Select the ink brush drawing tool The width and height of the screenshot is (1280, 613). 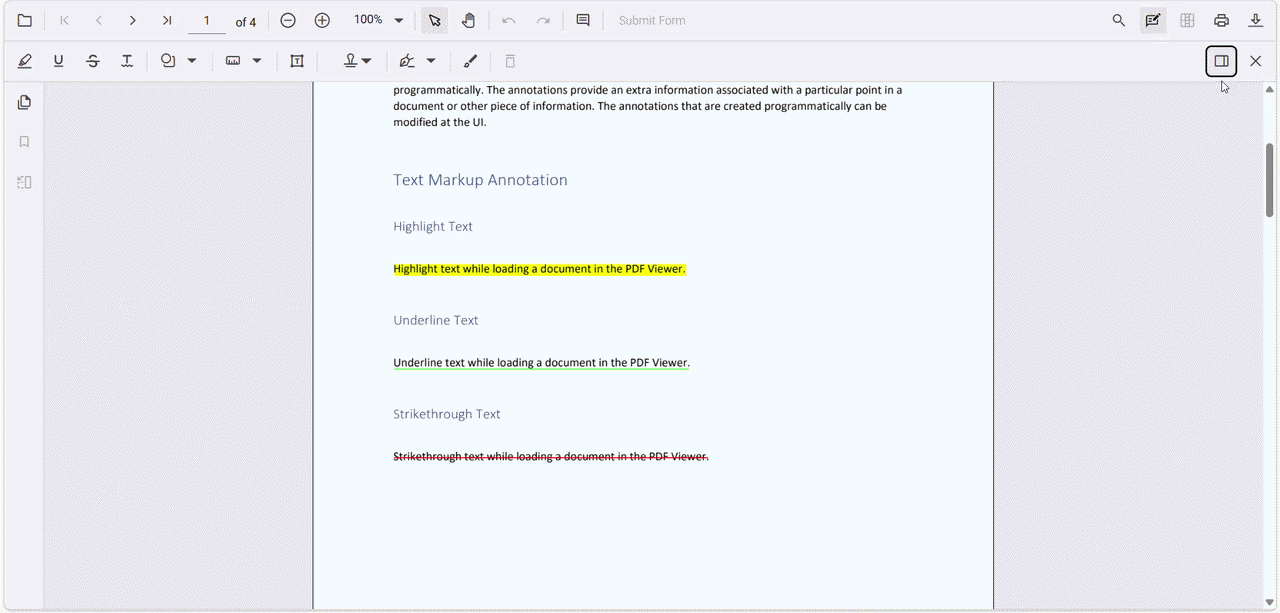[x=470, y=61]
